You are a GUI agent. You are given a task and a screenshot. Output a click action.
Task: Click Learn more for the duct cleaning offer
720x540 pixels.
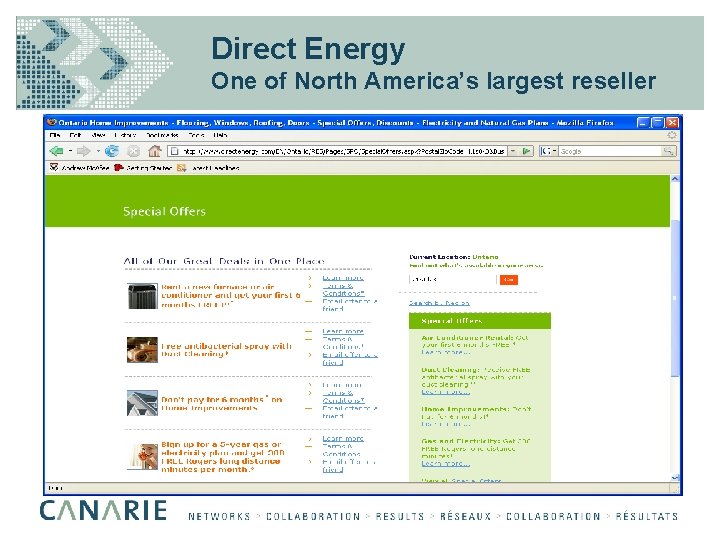[343, 331]
